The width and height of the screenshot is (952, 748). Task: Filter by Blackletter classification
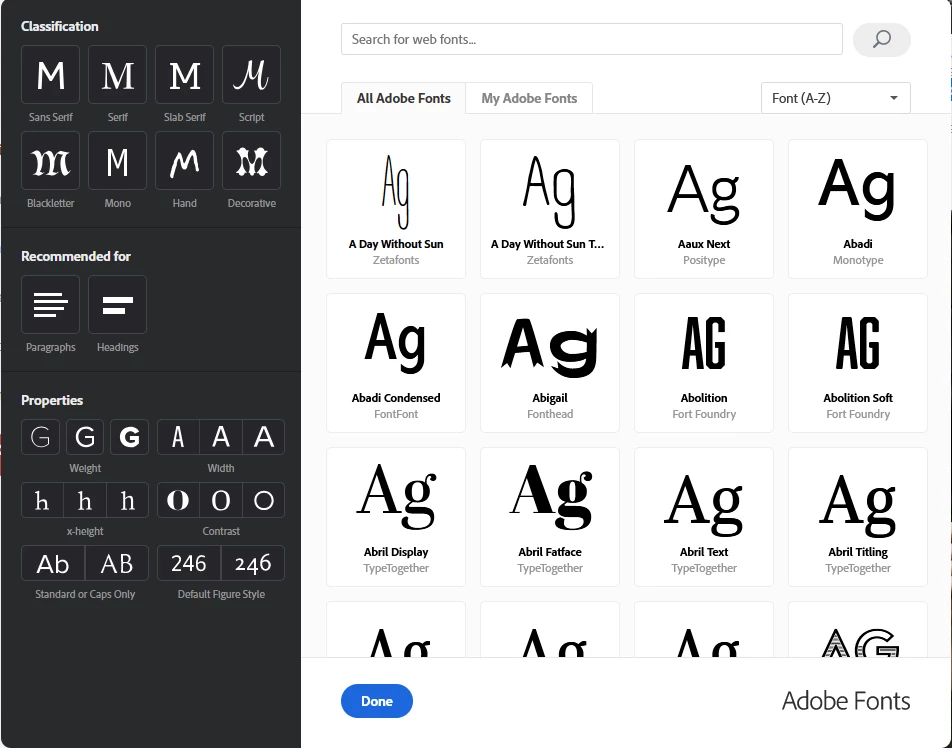pyautogui.click(x=50, y=161)
